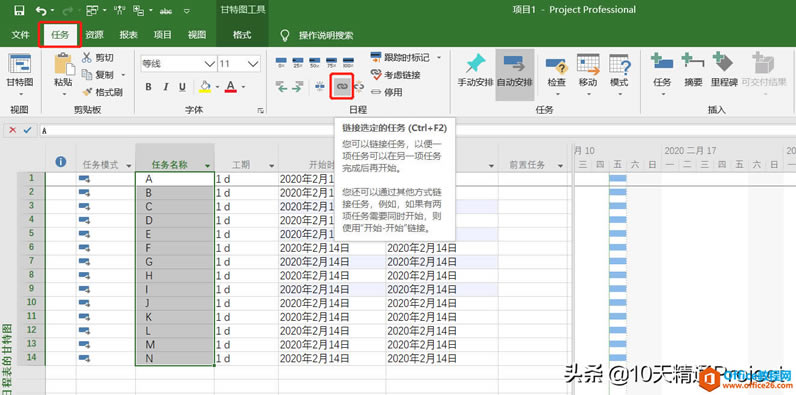Open File (文件) tab
The height and width of the screenshot is (395, 796).
(20, 35)
